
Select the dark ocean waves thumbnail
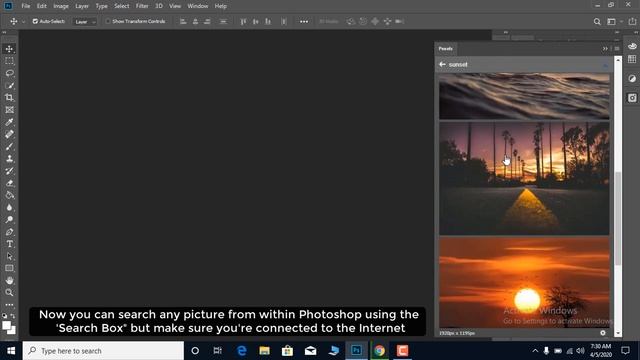coord(524,96)
